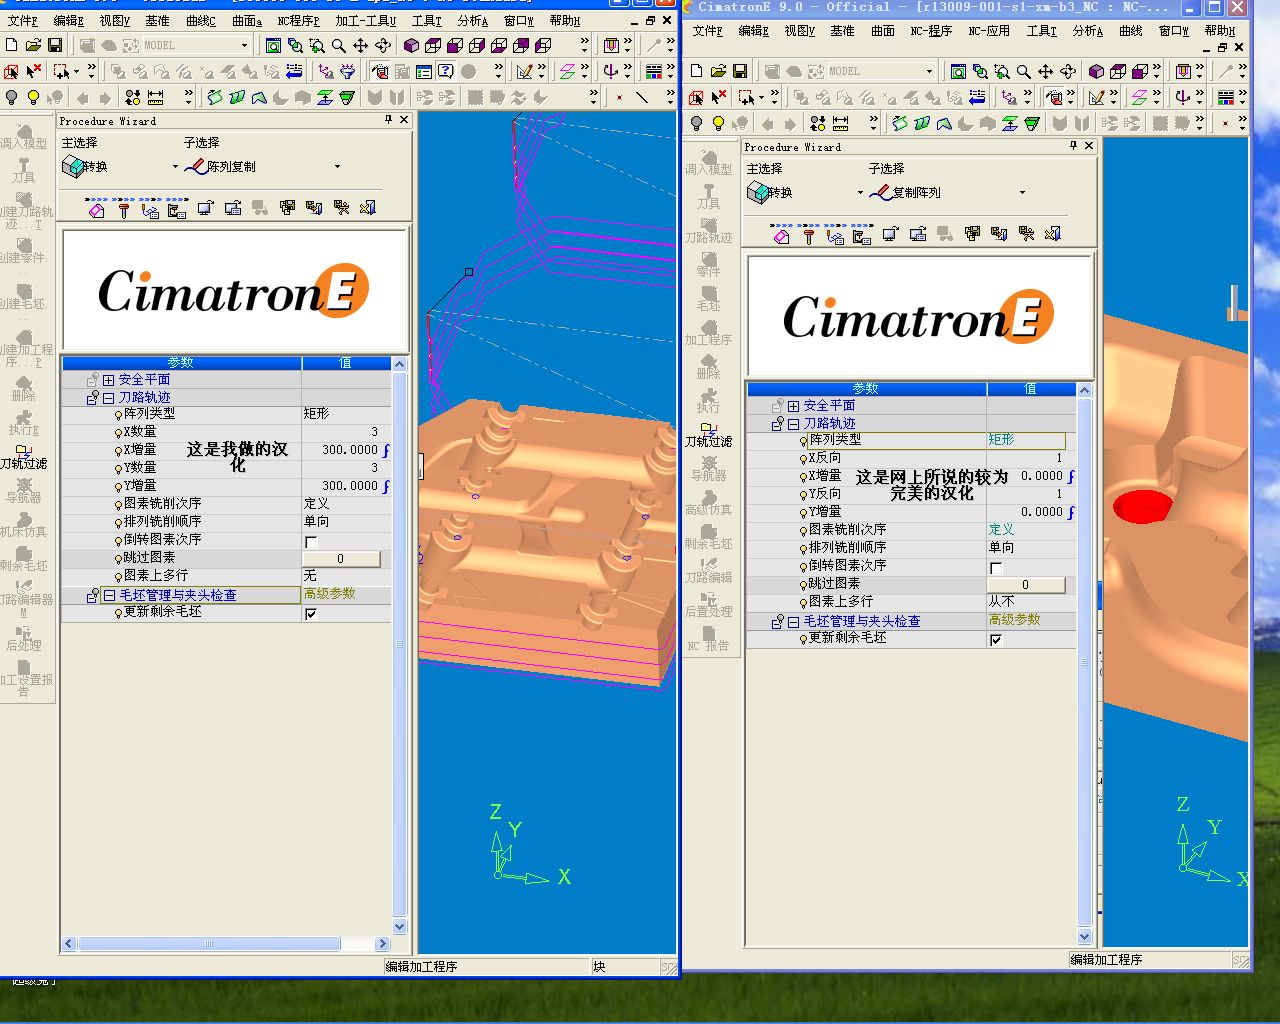Select magnifier zoom tool in left window

pos(339,45)
